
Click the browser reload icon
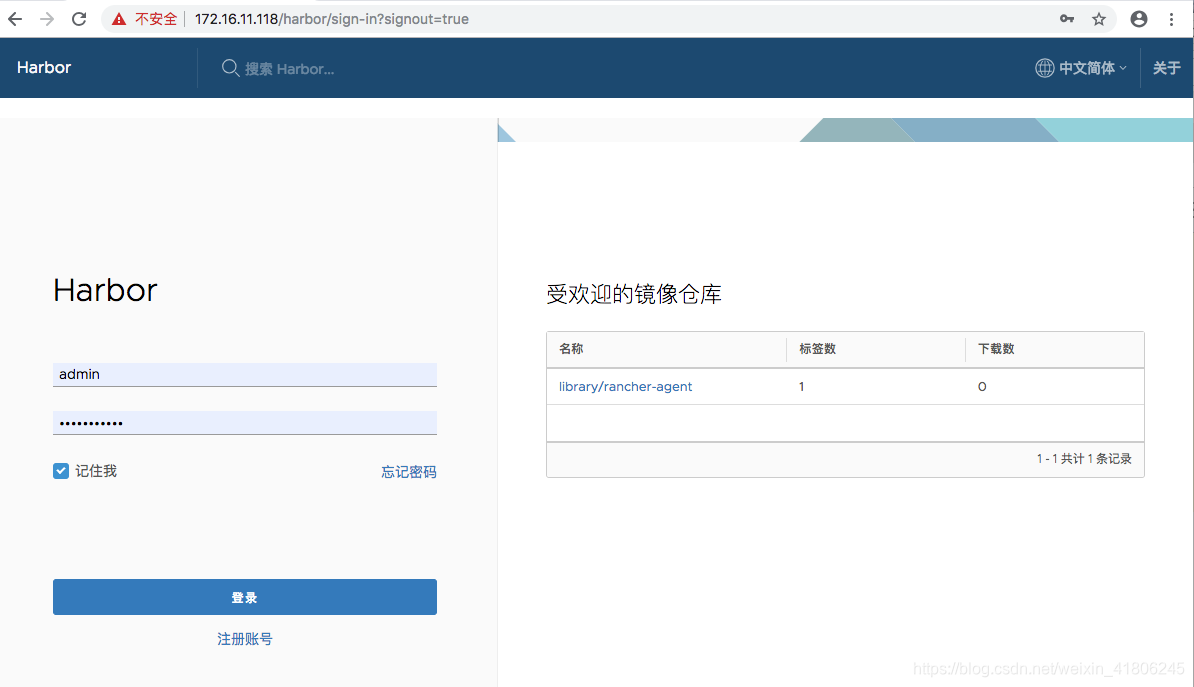(x=79, y=18)
